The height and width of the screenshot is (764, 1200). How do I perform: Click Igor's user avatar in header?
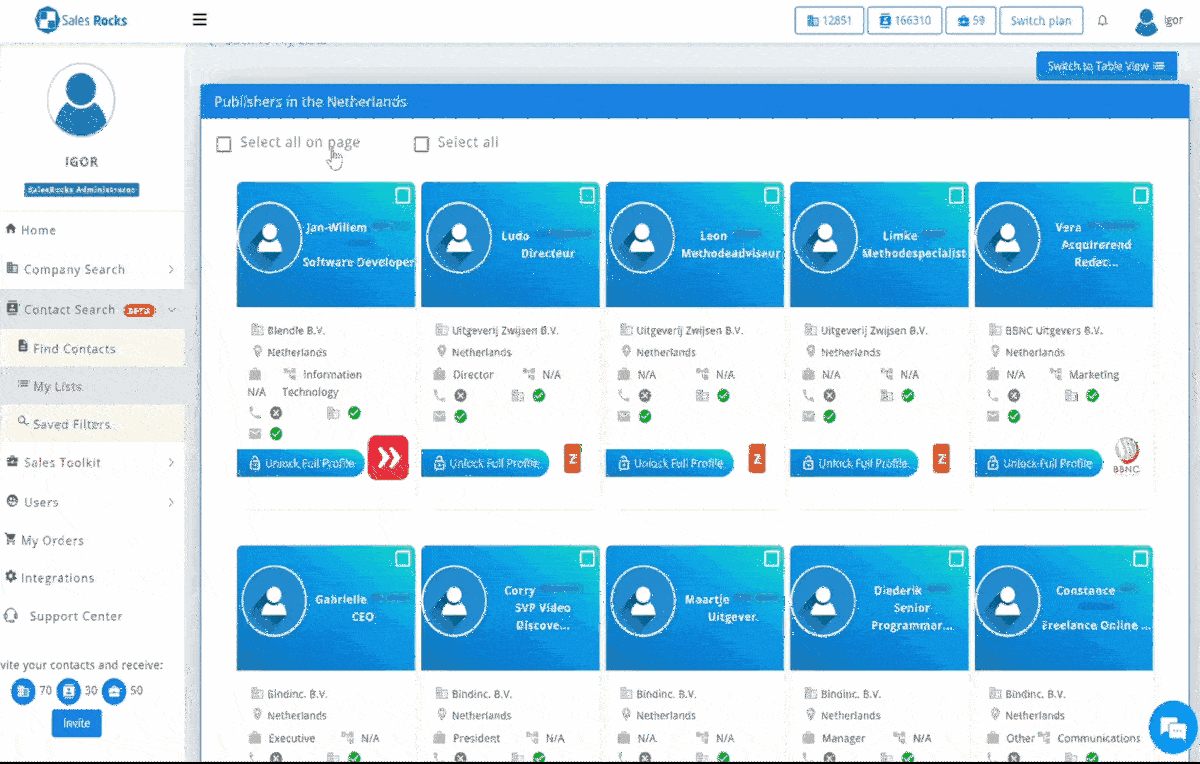[1147, 21]
